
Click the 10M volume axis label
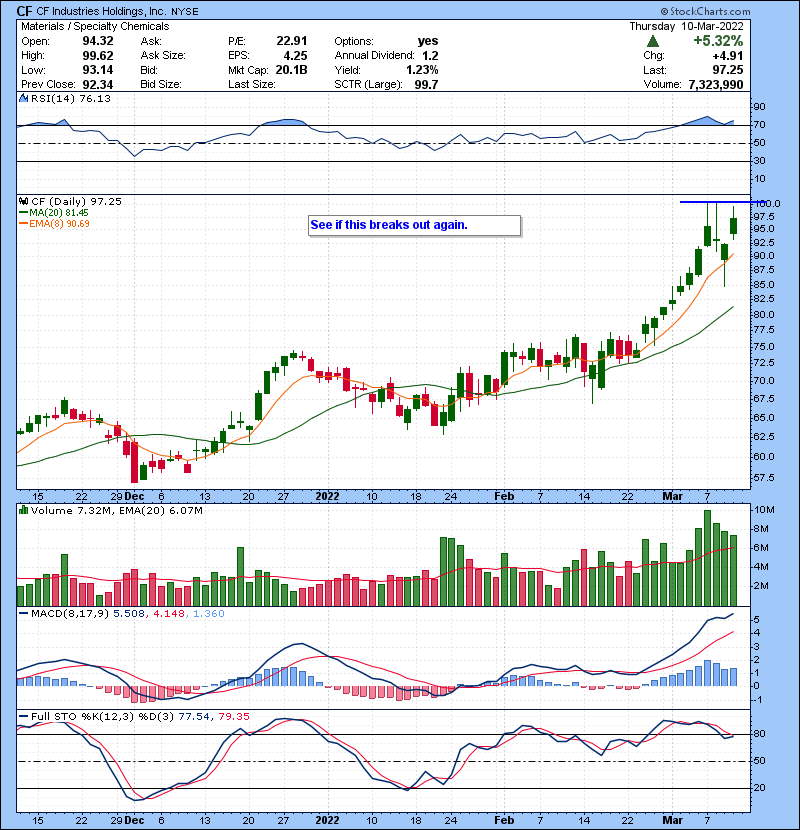click(765, 510)
